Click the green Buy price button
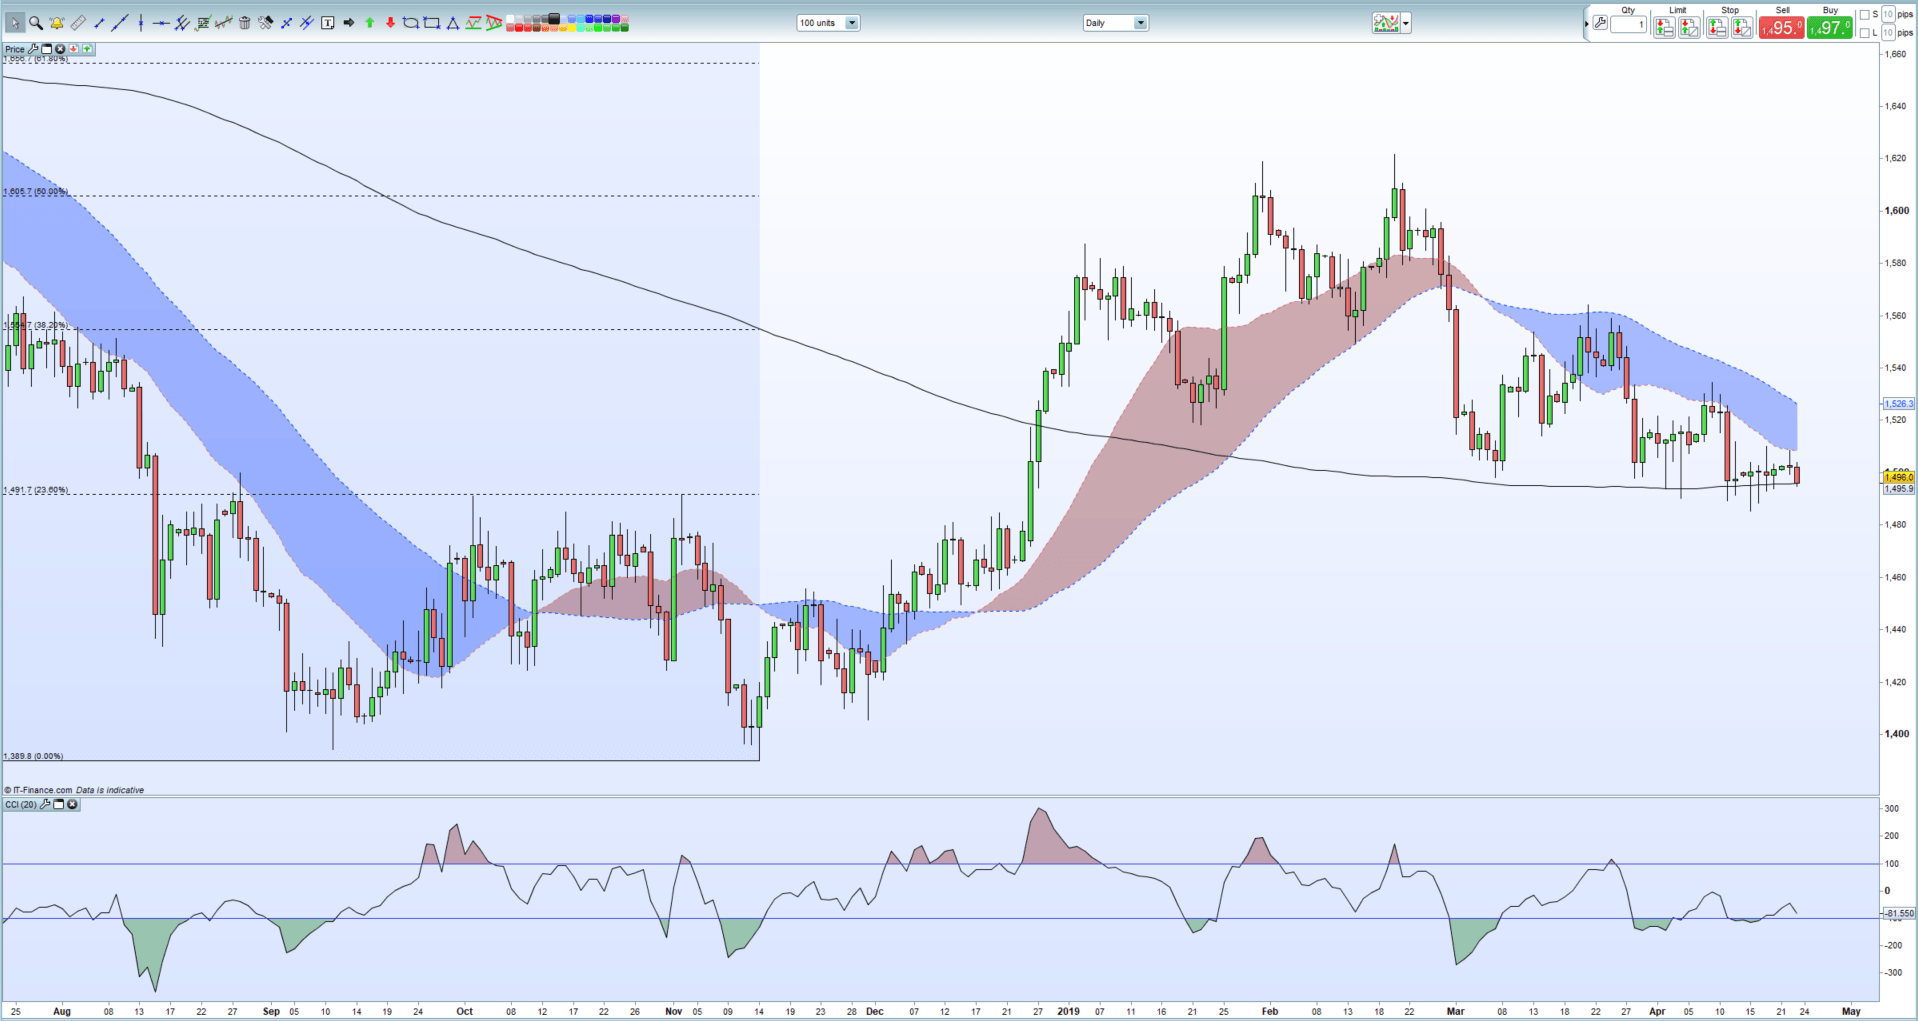 (x=1830, y=27)
